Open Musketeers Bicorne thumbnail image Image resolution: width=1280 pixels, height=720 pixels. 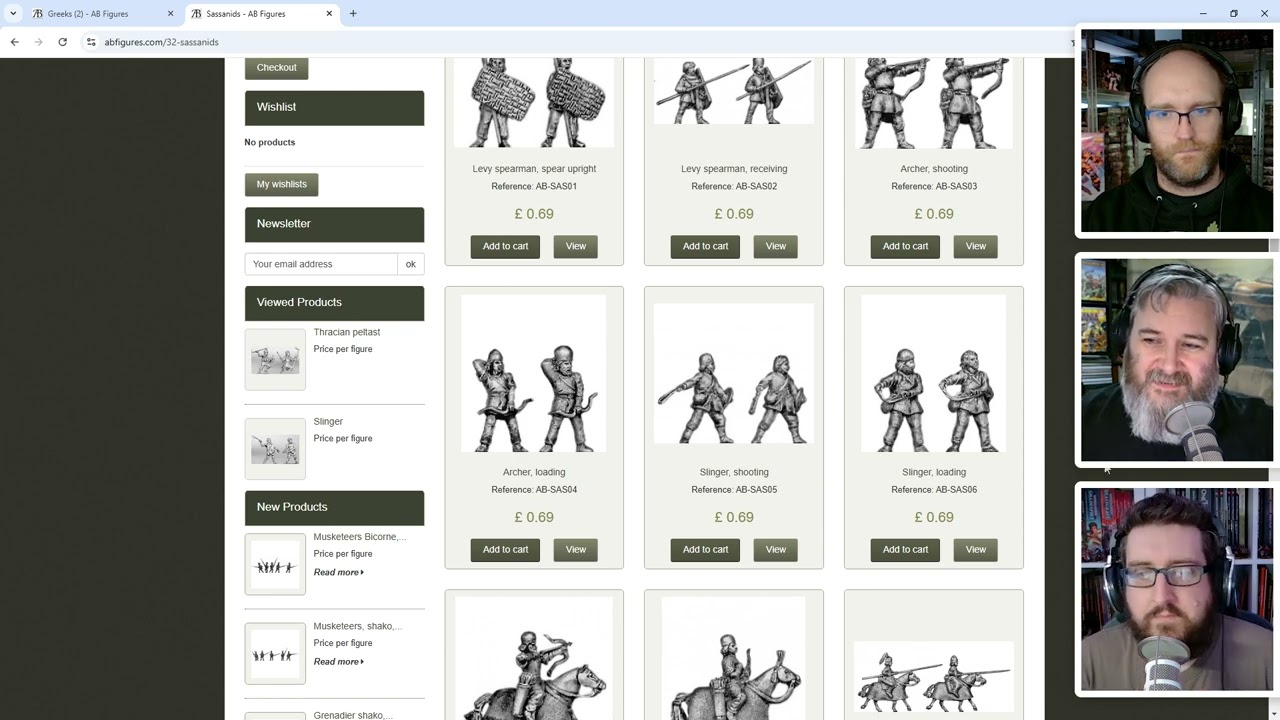click(x=275, y=564)
